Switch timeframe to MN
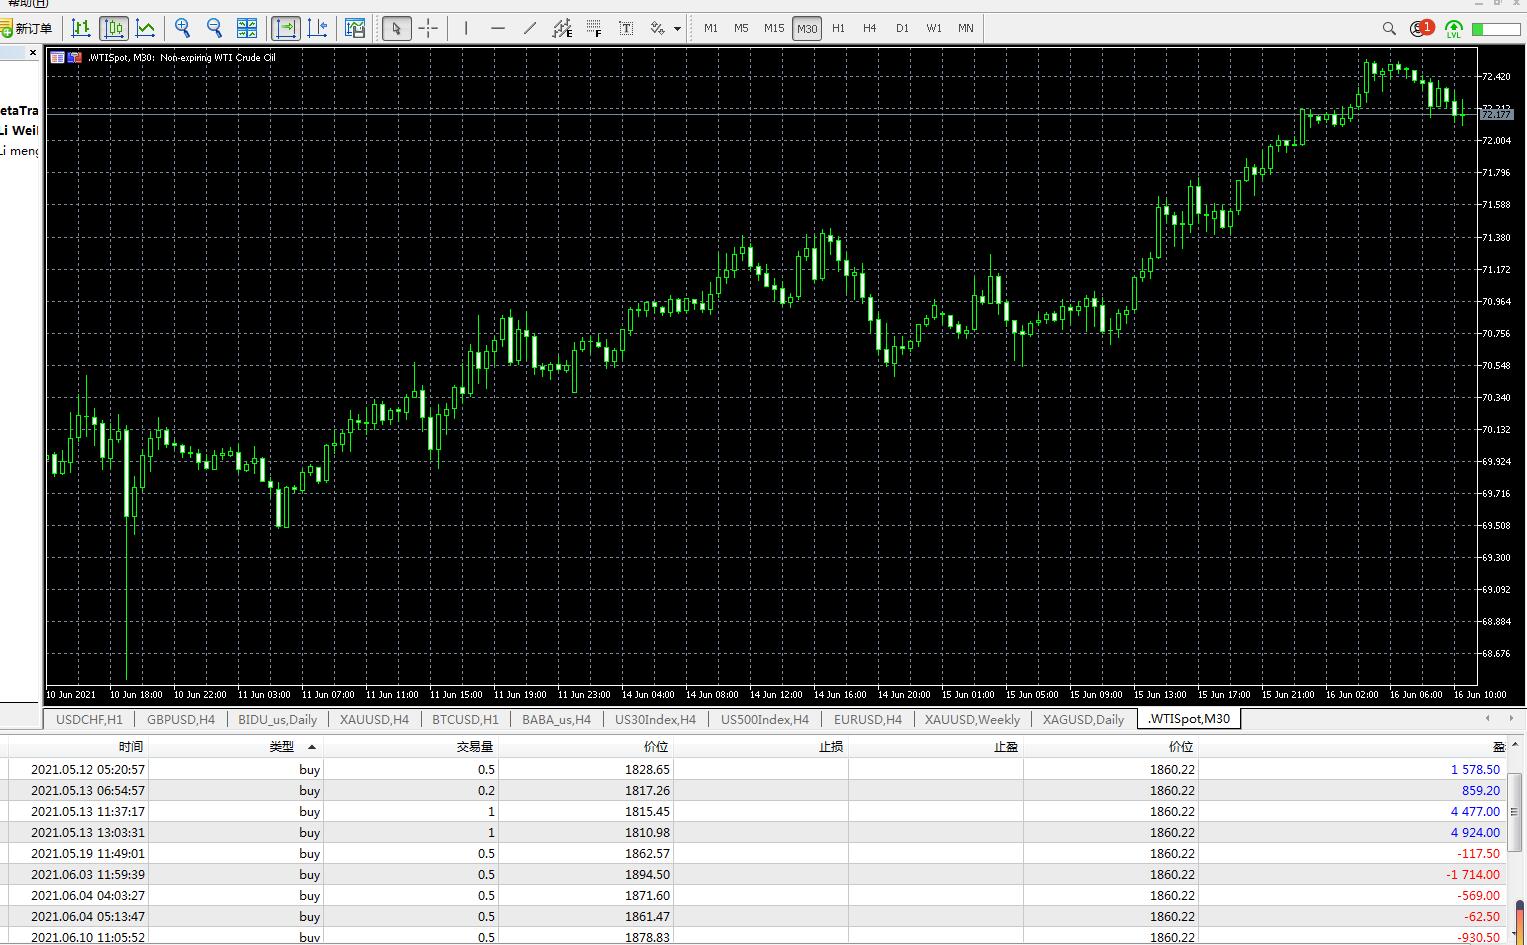 pos(966,28)
